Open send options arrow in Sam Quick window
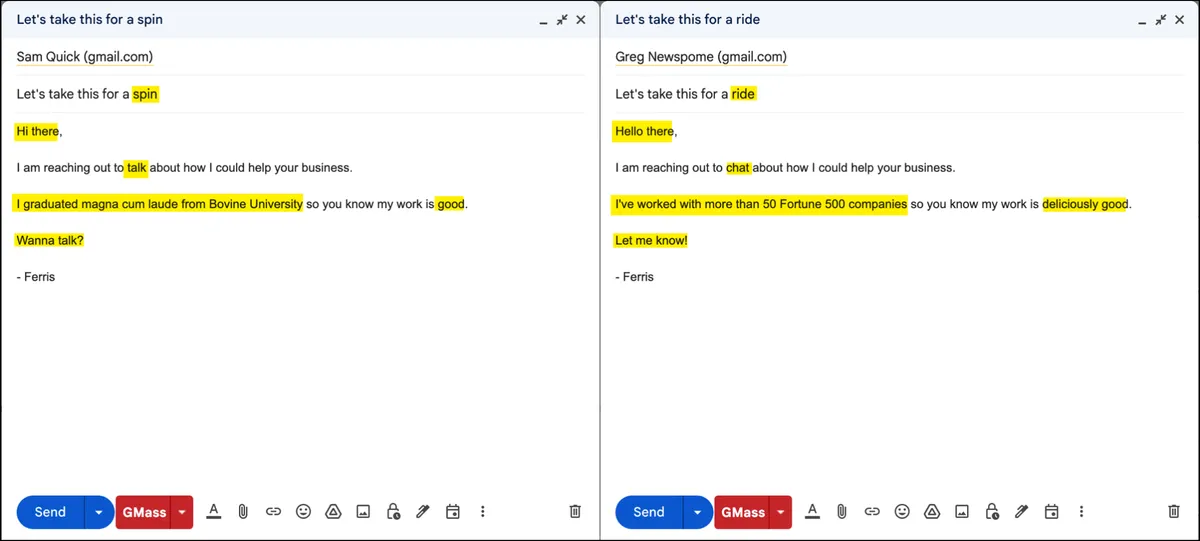This screenshot has height=541, width=1200. (98, 512)
